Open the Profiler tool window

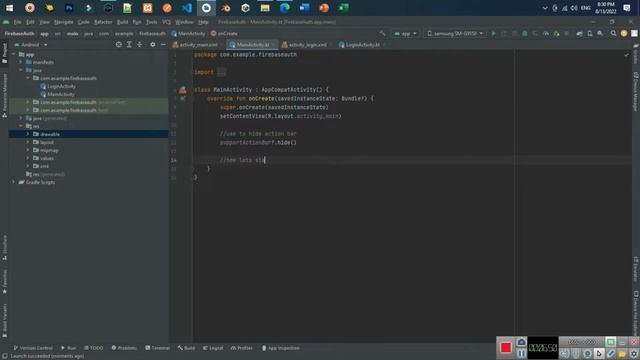(242, 348)
